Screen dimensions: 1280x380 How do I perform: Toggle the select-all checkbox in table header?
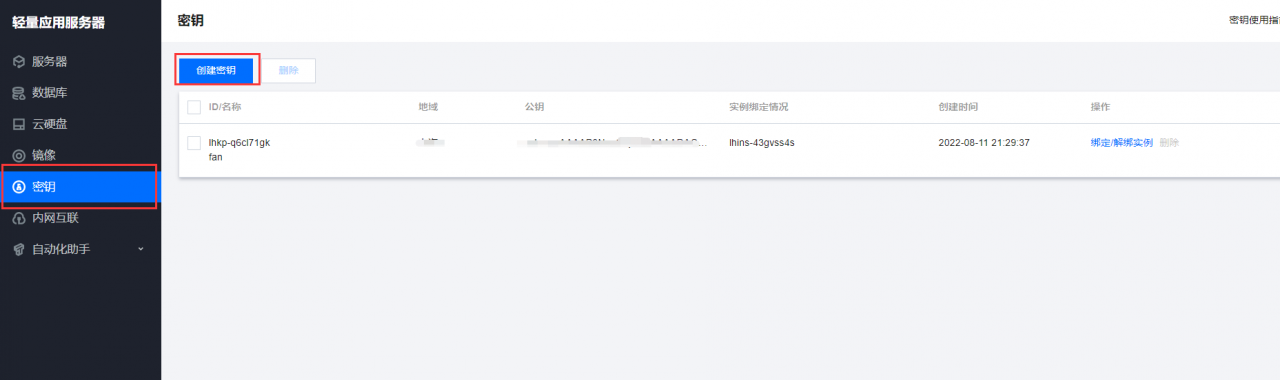[x=194, y=107]
